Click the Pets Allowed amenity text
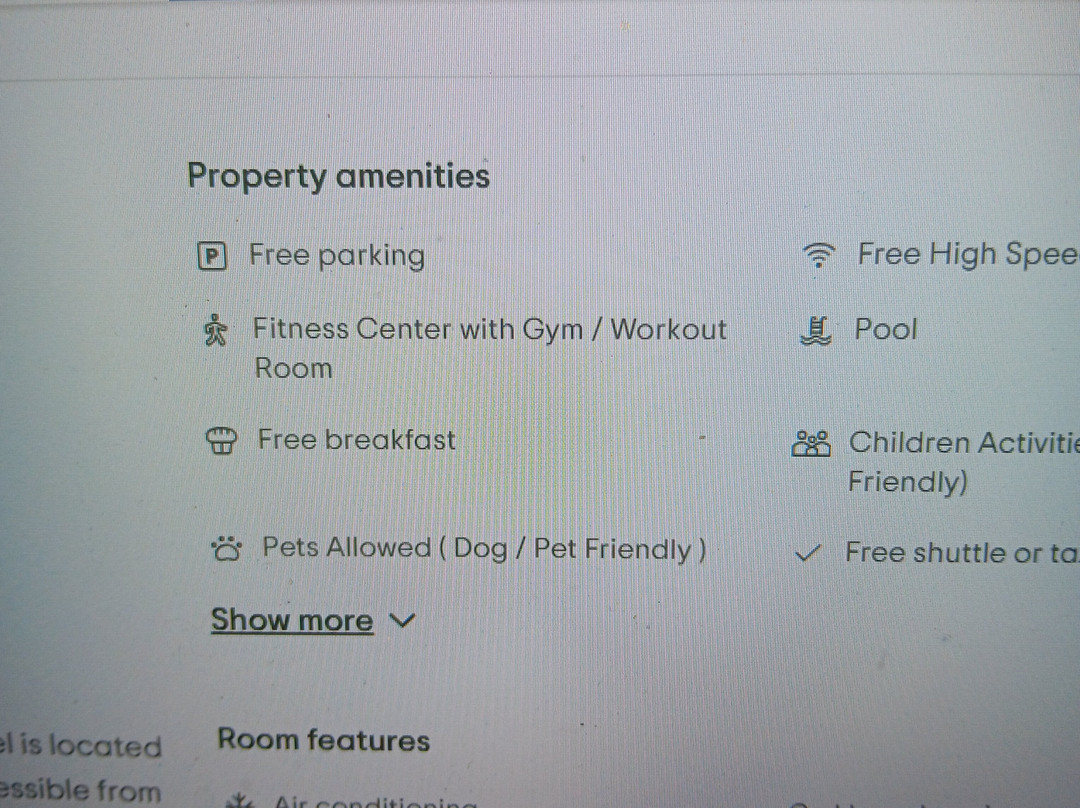This screenshot has width=1080, height=808. pyautogui.click(x=484, y=548)
